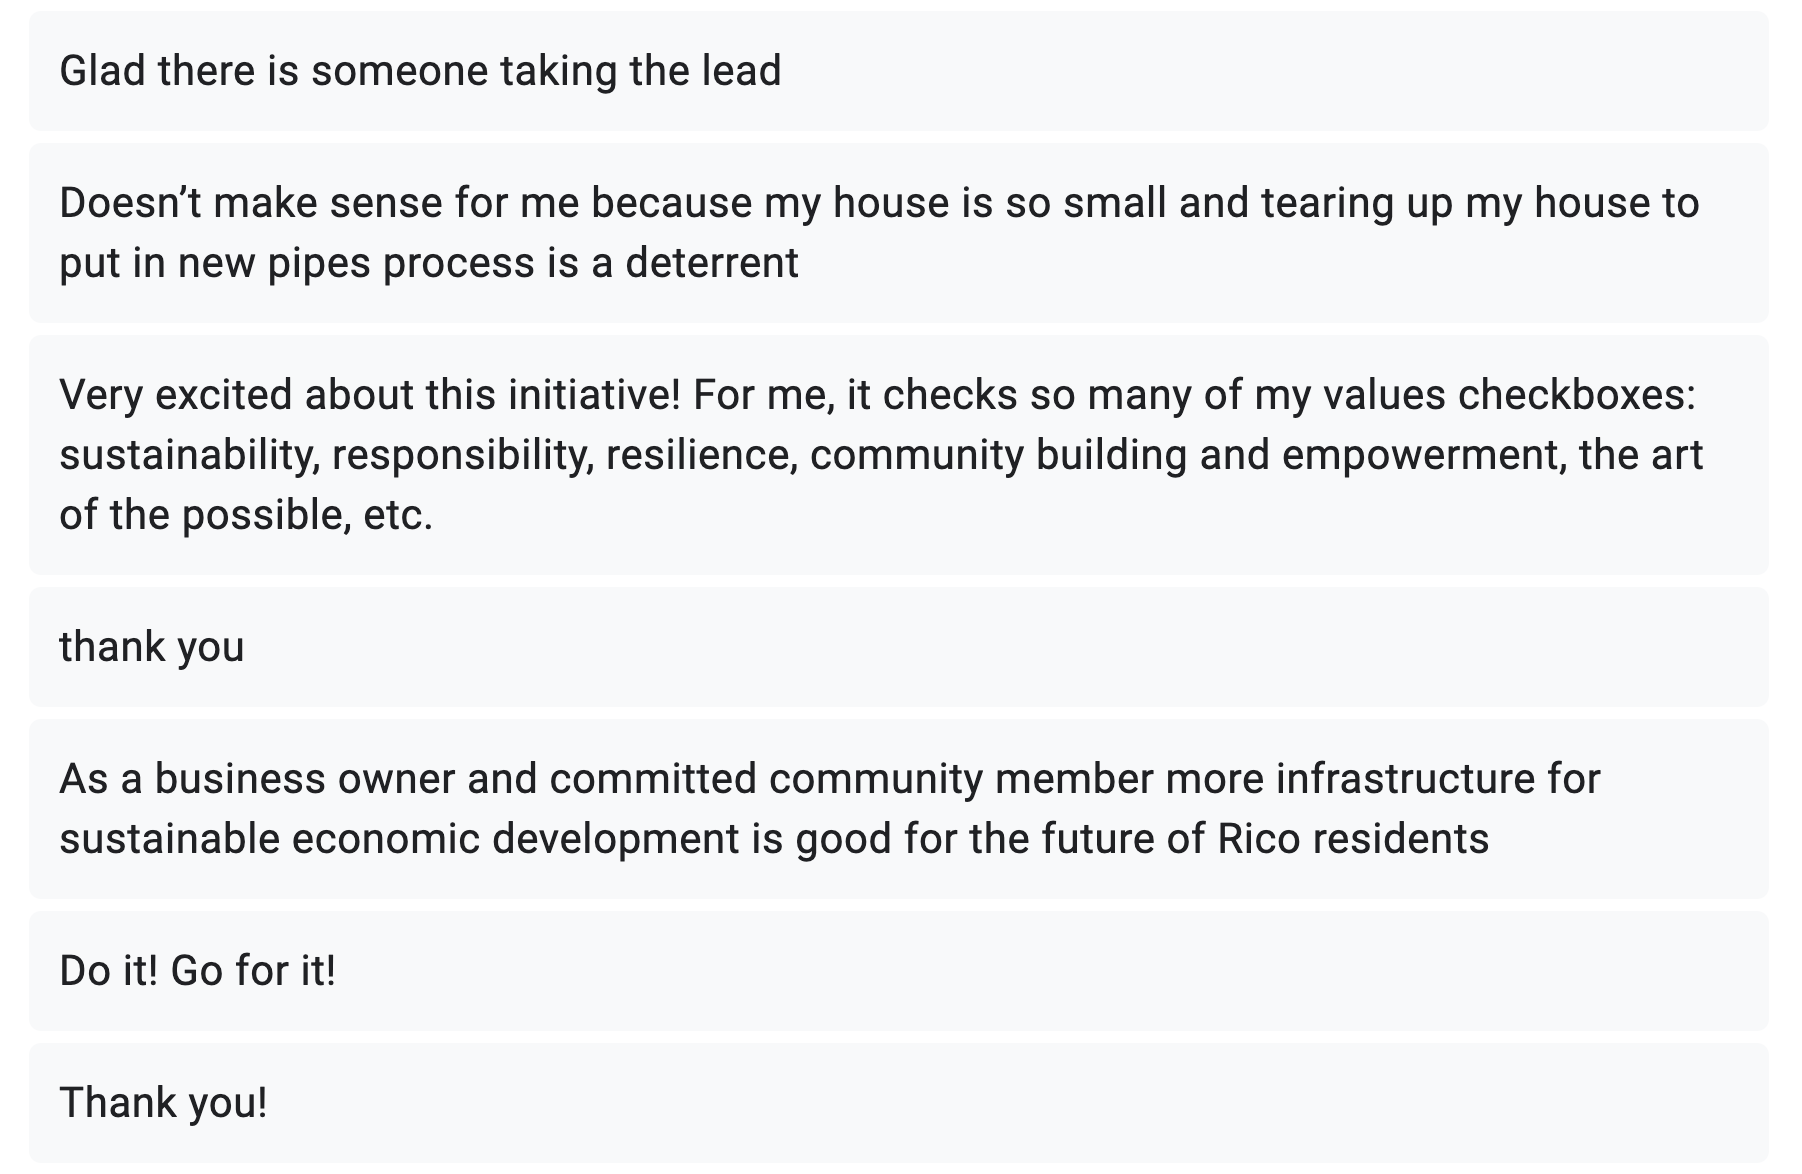Select the "As a business owner" response
This screenshot has width=1802, height=1174.
point(898,809)
